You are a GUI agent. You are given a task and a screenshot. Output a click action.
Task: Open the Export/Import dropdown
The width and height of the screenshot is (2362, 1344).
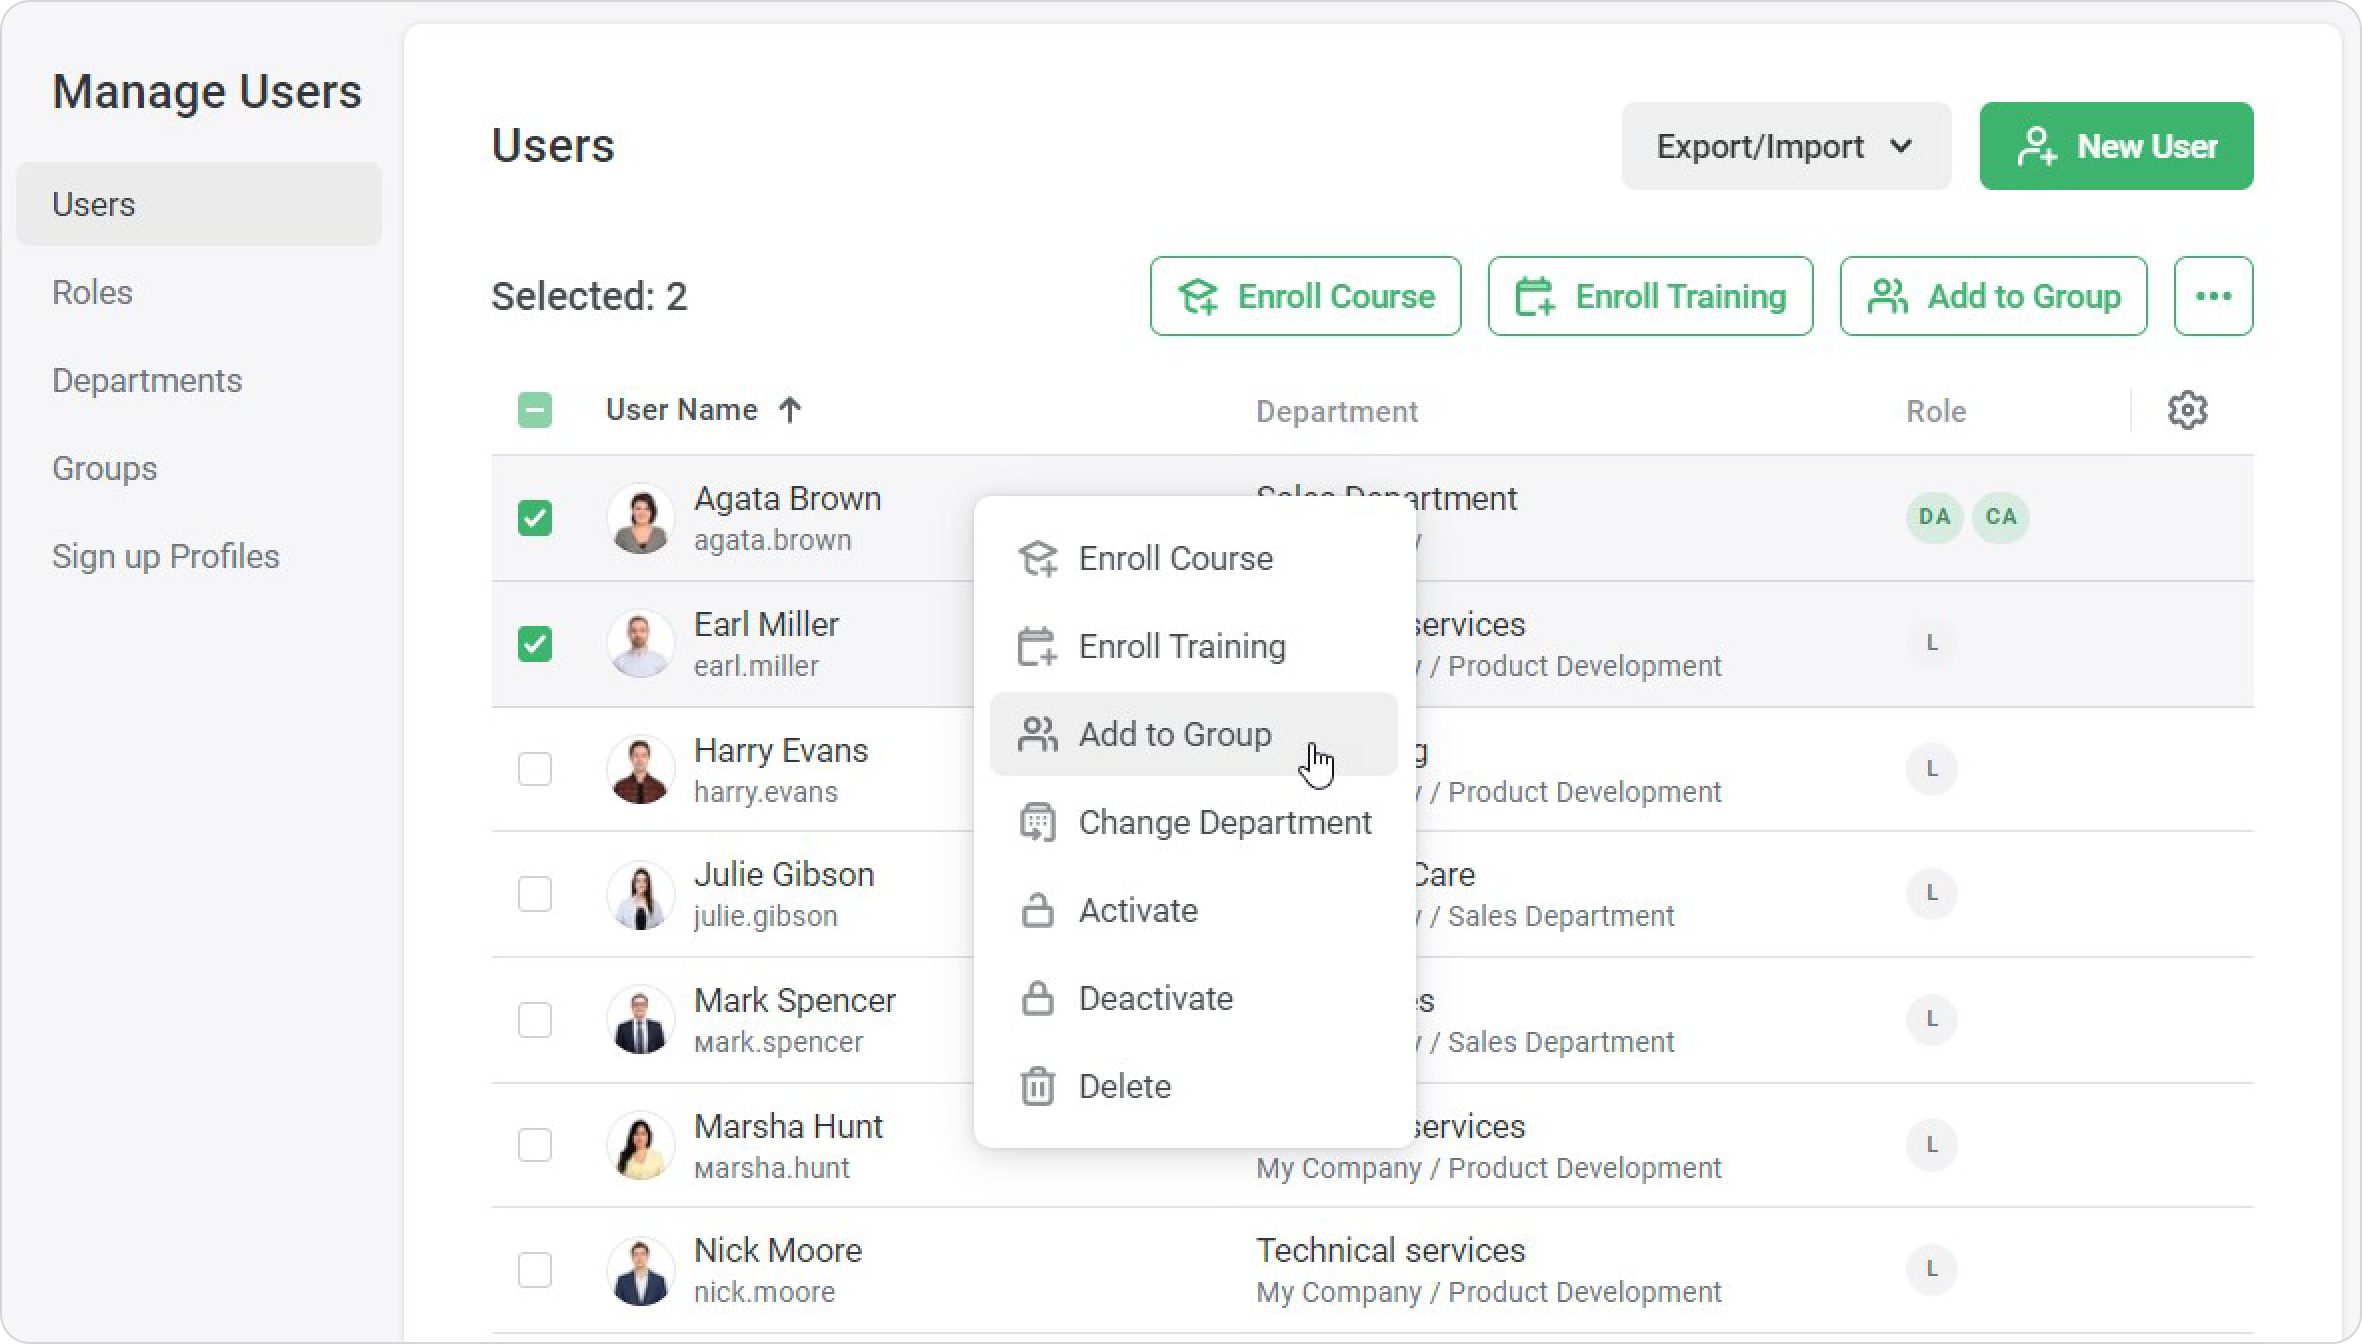coord(1785,146)
